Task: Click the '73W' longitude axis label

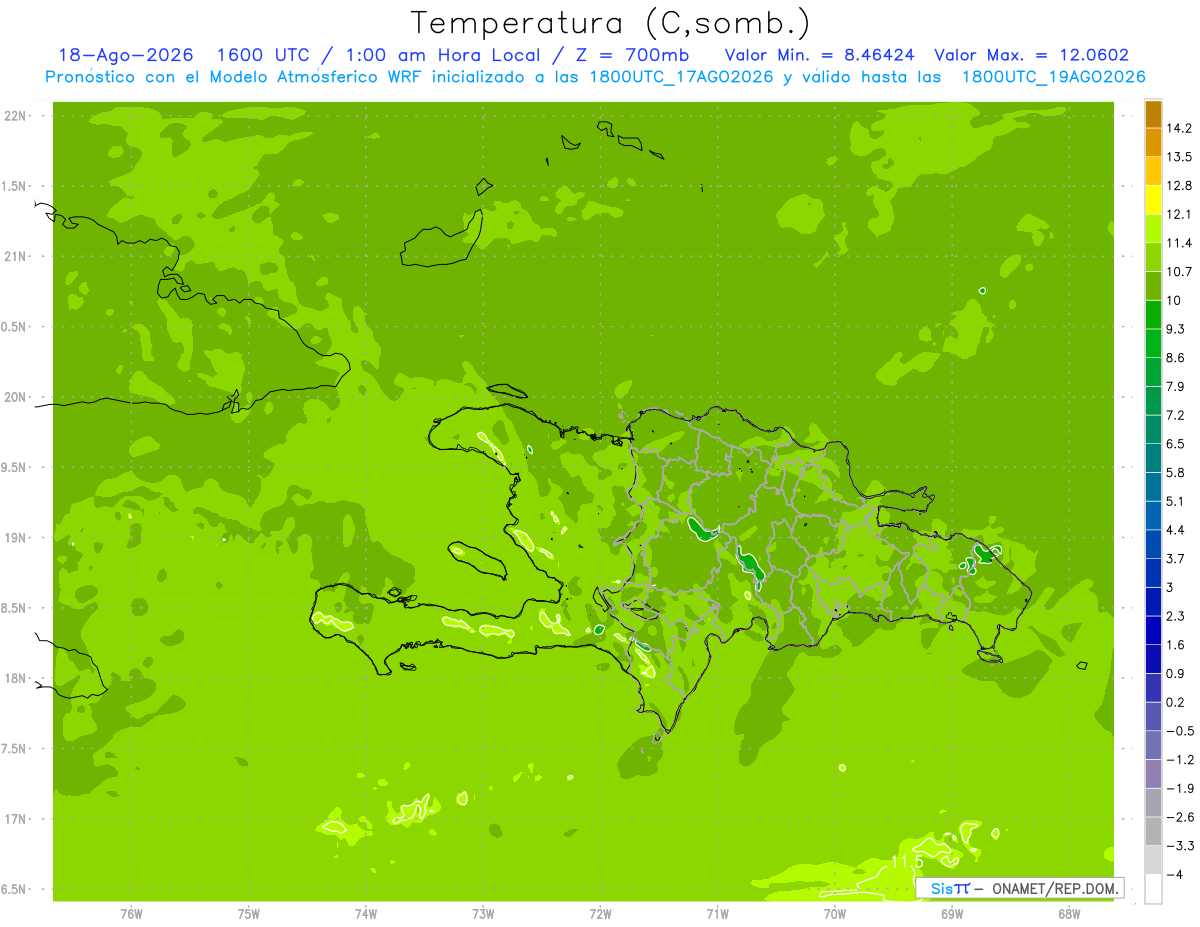Action: (483, 913)
